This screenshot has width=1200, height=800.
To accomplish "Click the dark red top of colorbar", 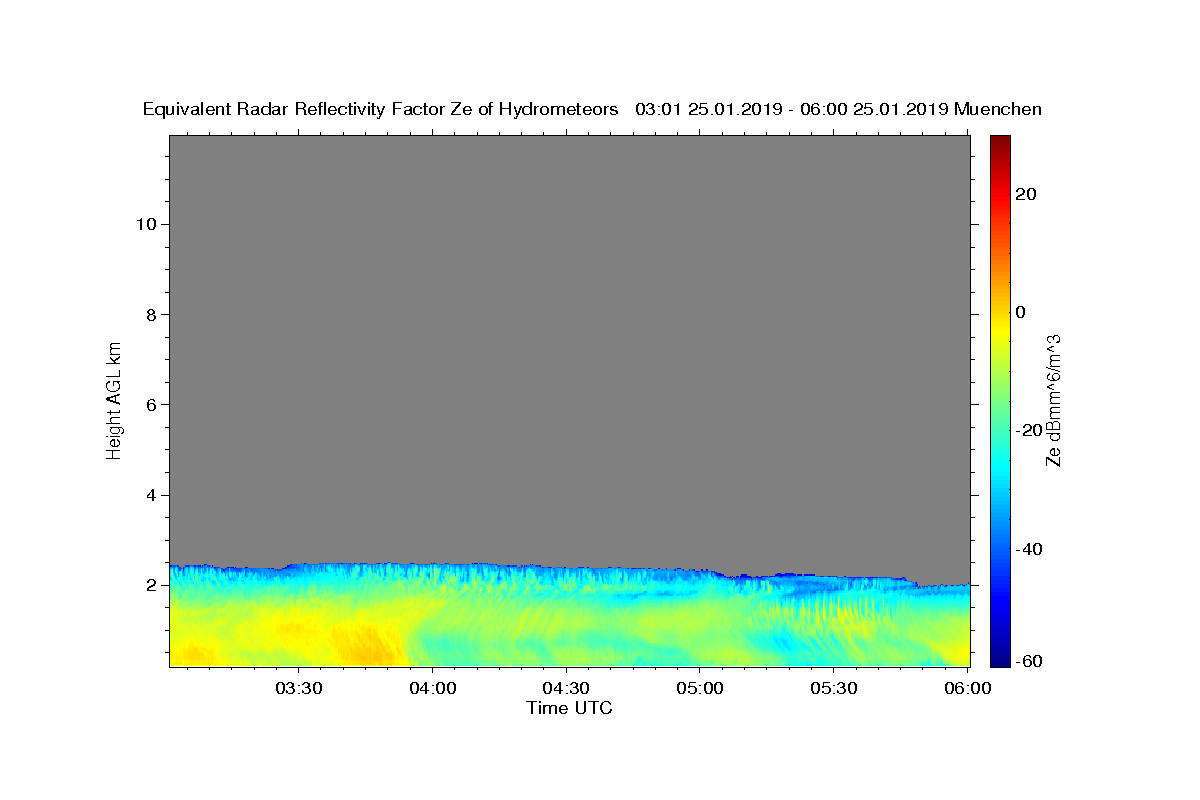I will click(1001, 145).
